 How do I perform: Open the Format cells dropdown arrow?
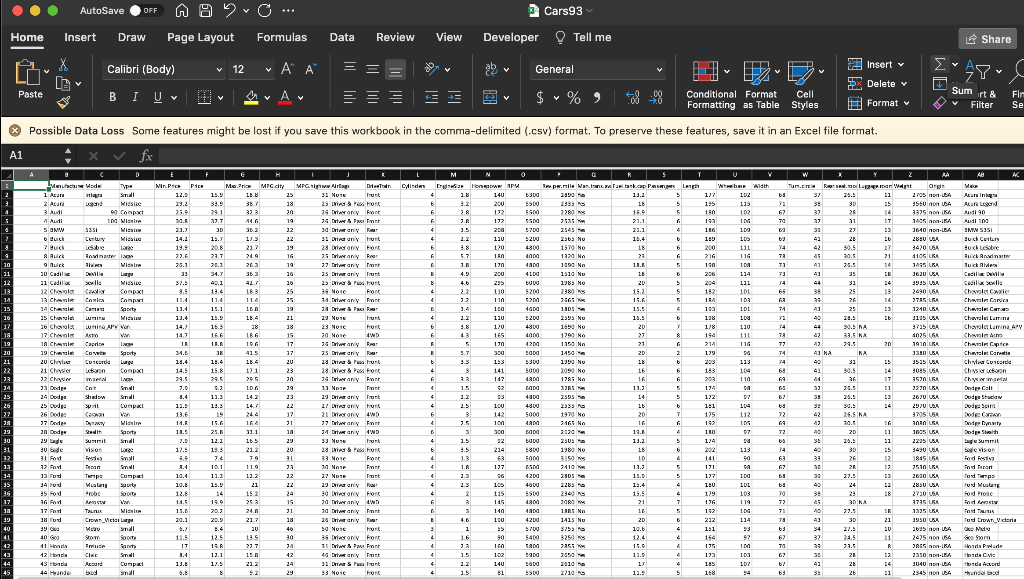pyautogui.click(x=906, y=103)
